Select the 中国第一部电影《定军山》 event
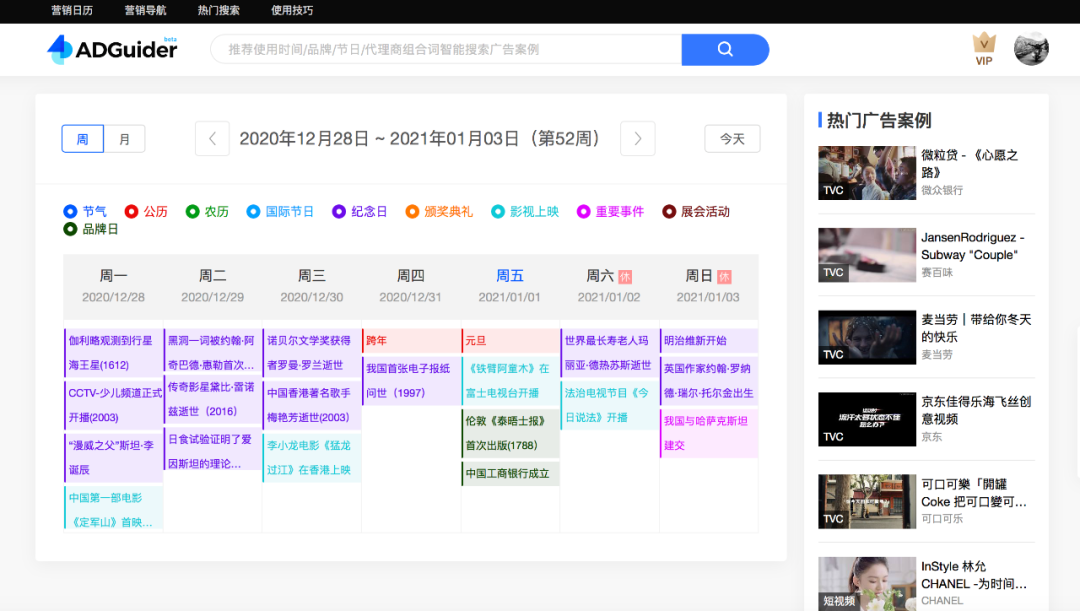Image resolution: width=1080 pixels, height=611 pixels. [114, 508]
